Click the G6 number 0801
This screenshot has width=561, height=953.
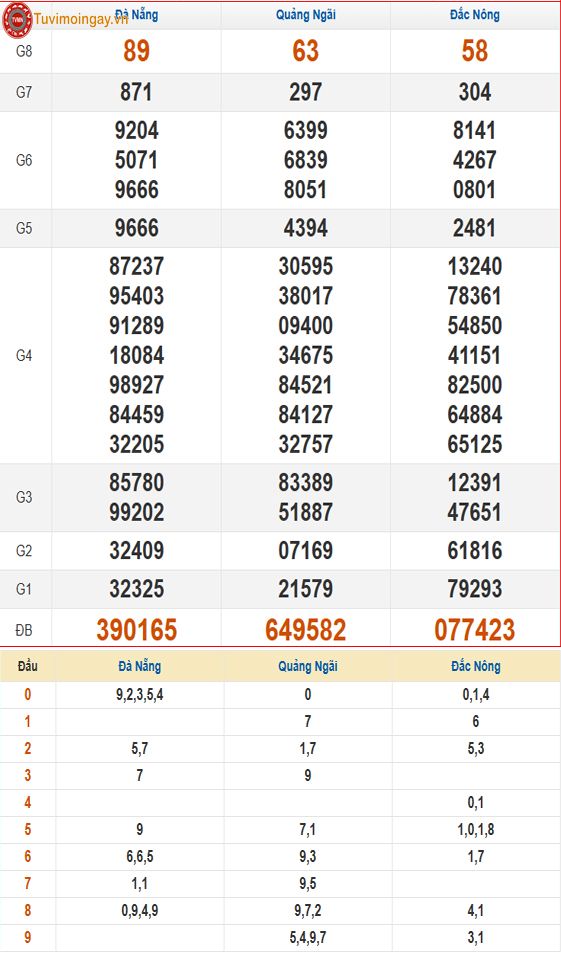(475, 190)
